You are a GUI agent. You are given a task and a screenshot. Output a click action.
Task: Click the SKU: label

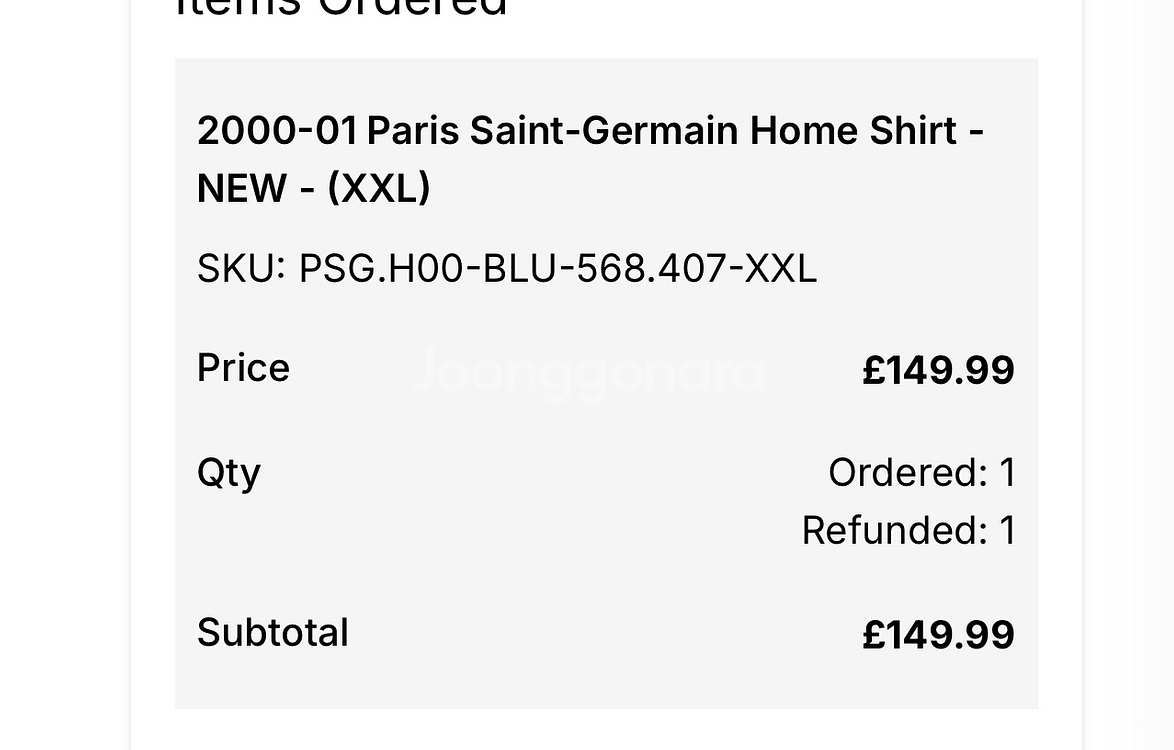click(x=241, y=268)
